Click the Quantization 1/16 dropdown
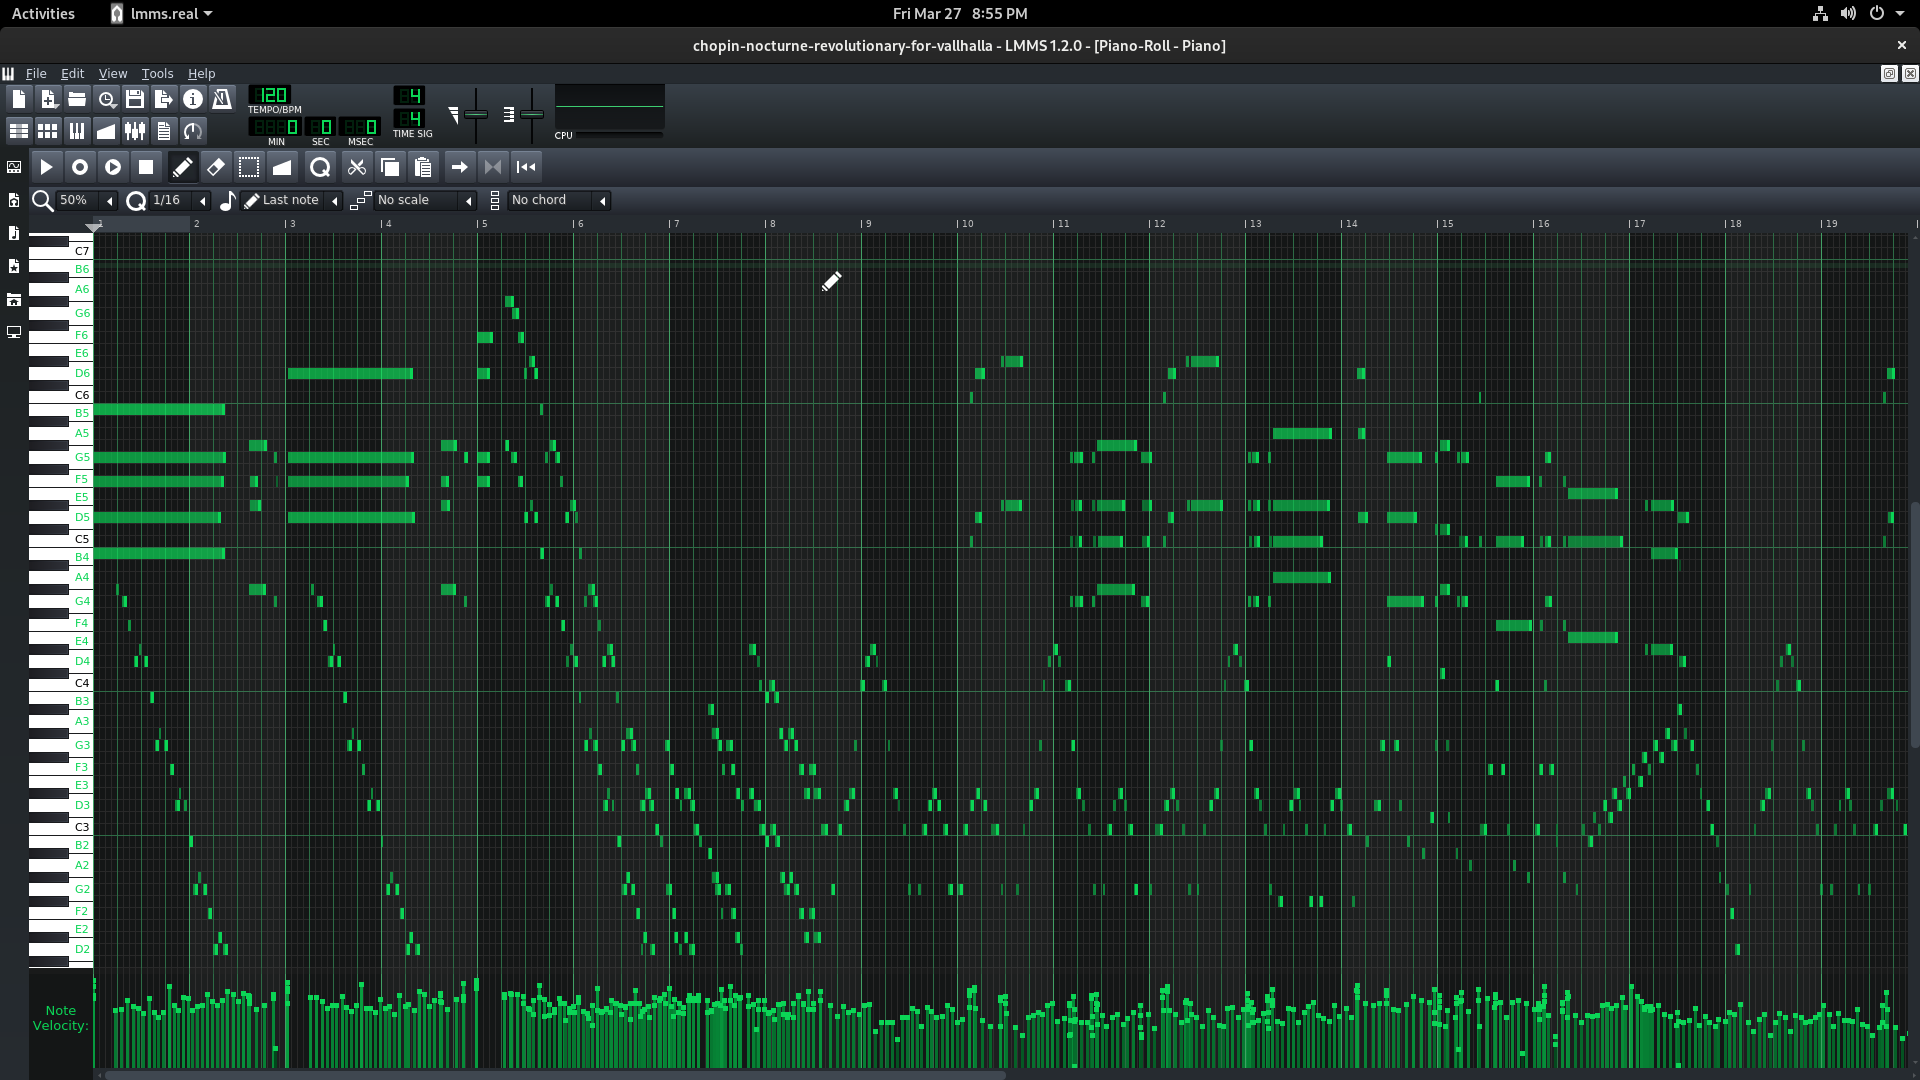Image resolution: width=1920 pixels, height=1080 pixels. click(169, 200)
